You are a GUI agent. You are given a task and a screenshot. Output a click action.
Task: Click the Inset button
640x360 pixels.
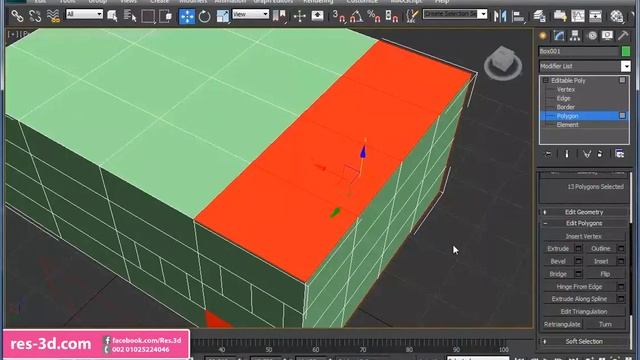(601, 261)
